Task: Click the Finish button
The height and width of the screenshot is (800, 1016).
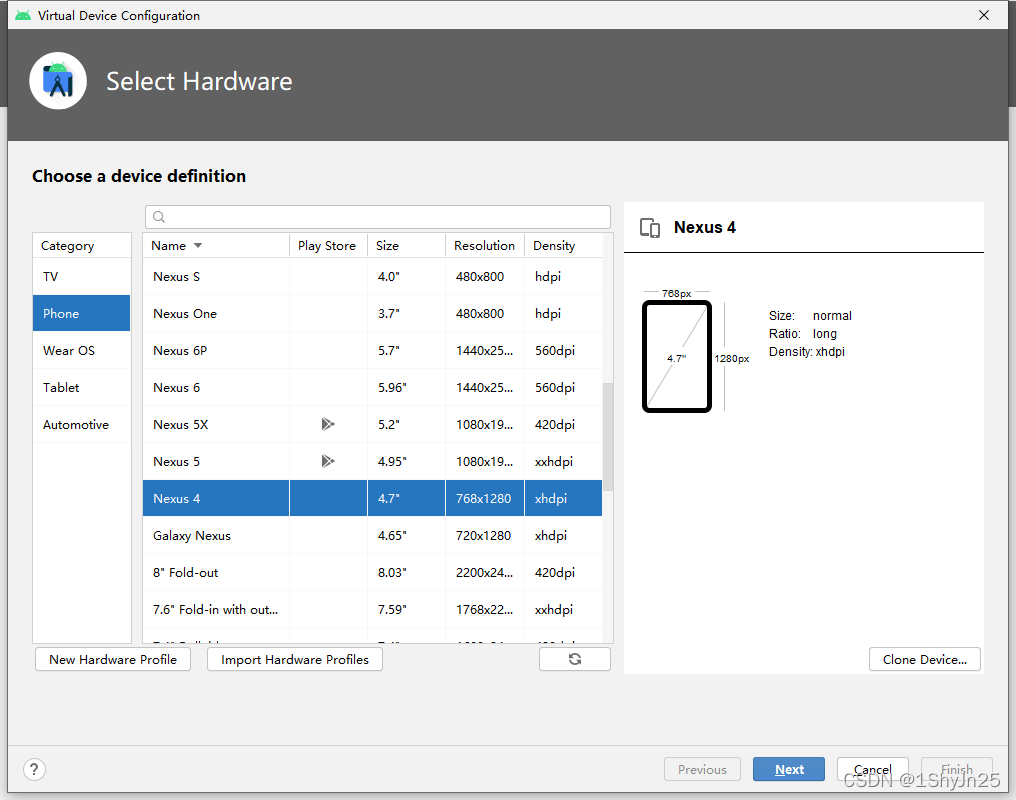Action: tap(956, 770)
